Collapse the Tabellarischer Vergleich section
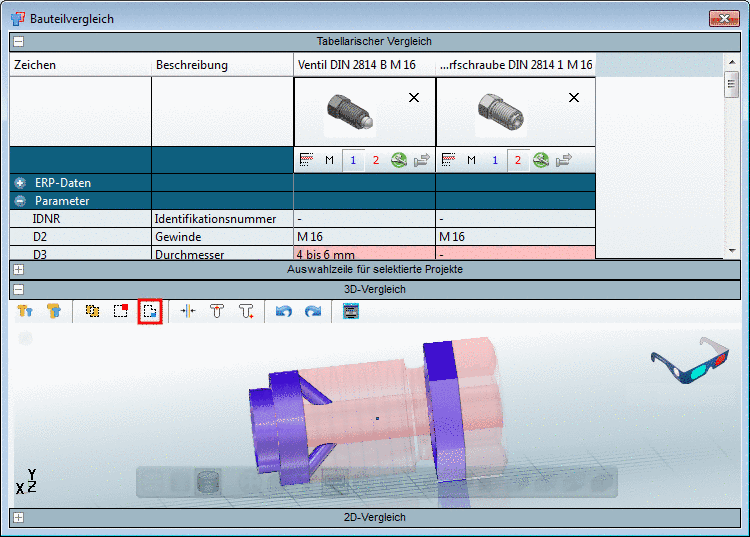 [x=19, y=42]
